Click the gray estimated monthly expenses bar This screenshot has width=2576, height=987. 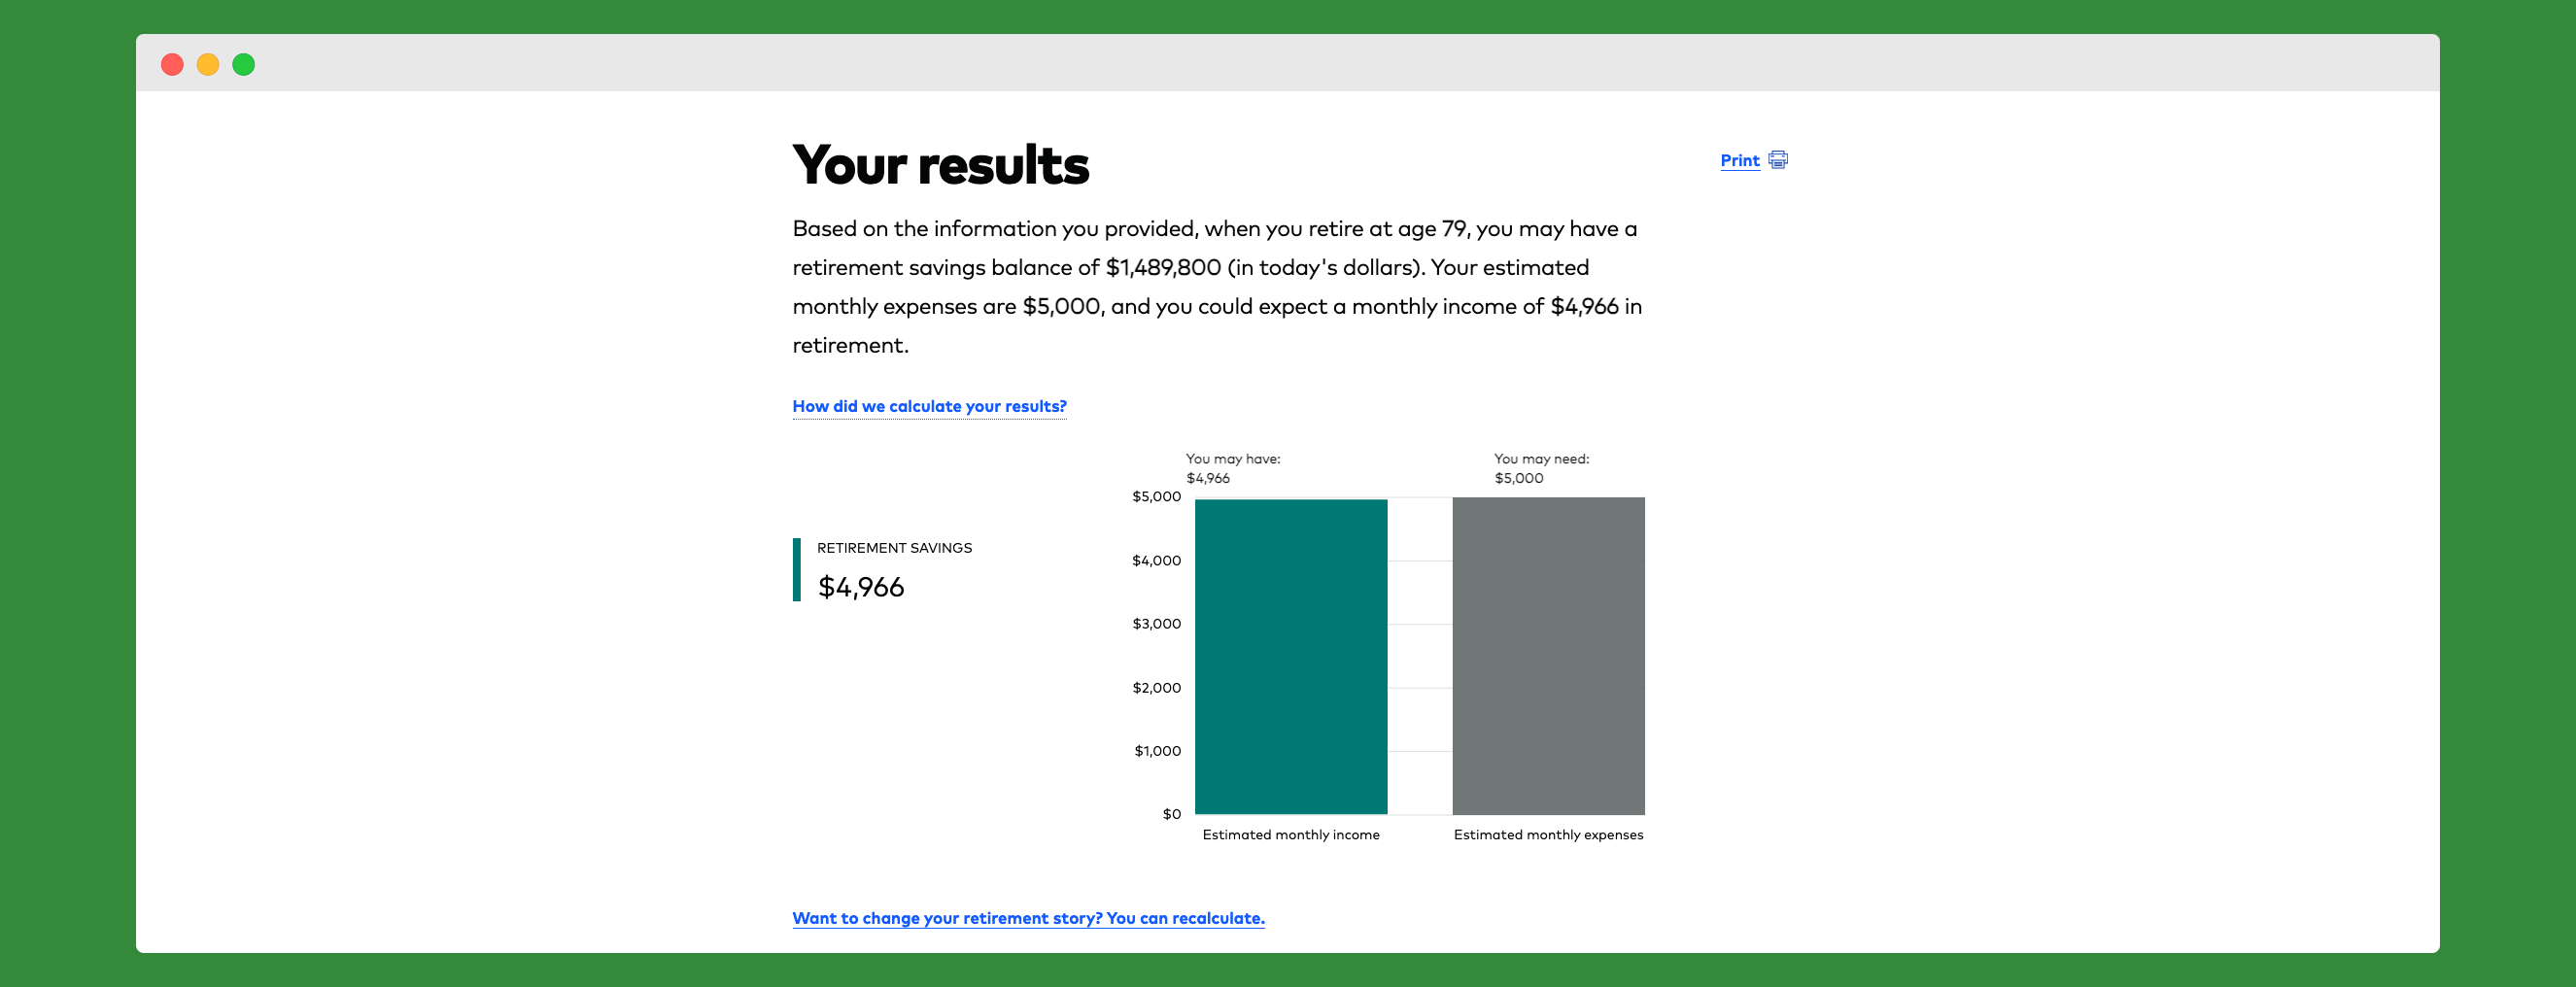click(1547, 656)
